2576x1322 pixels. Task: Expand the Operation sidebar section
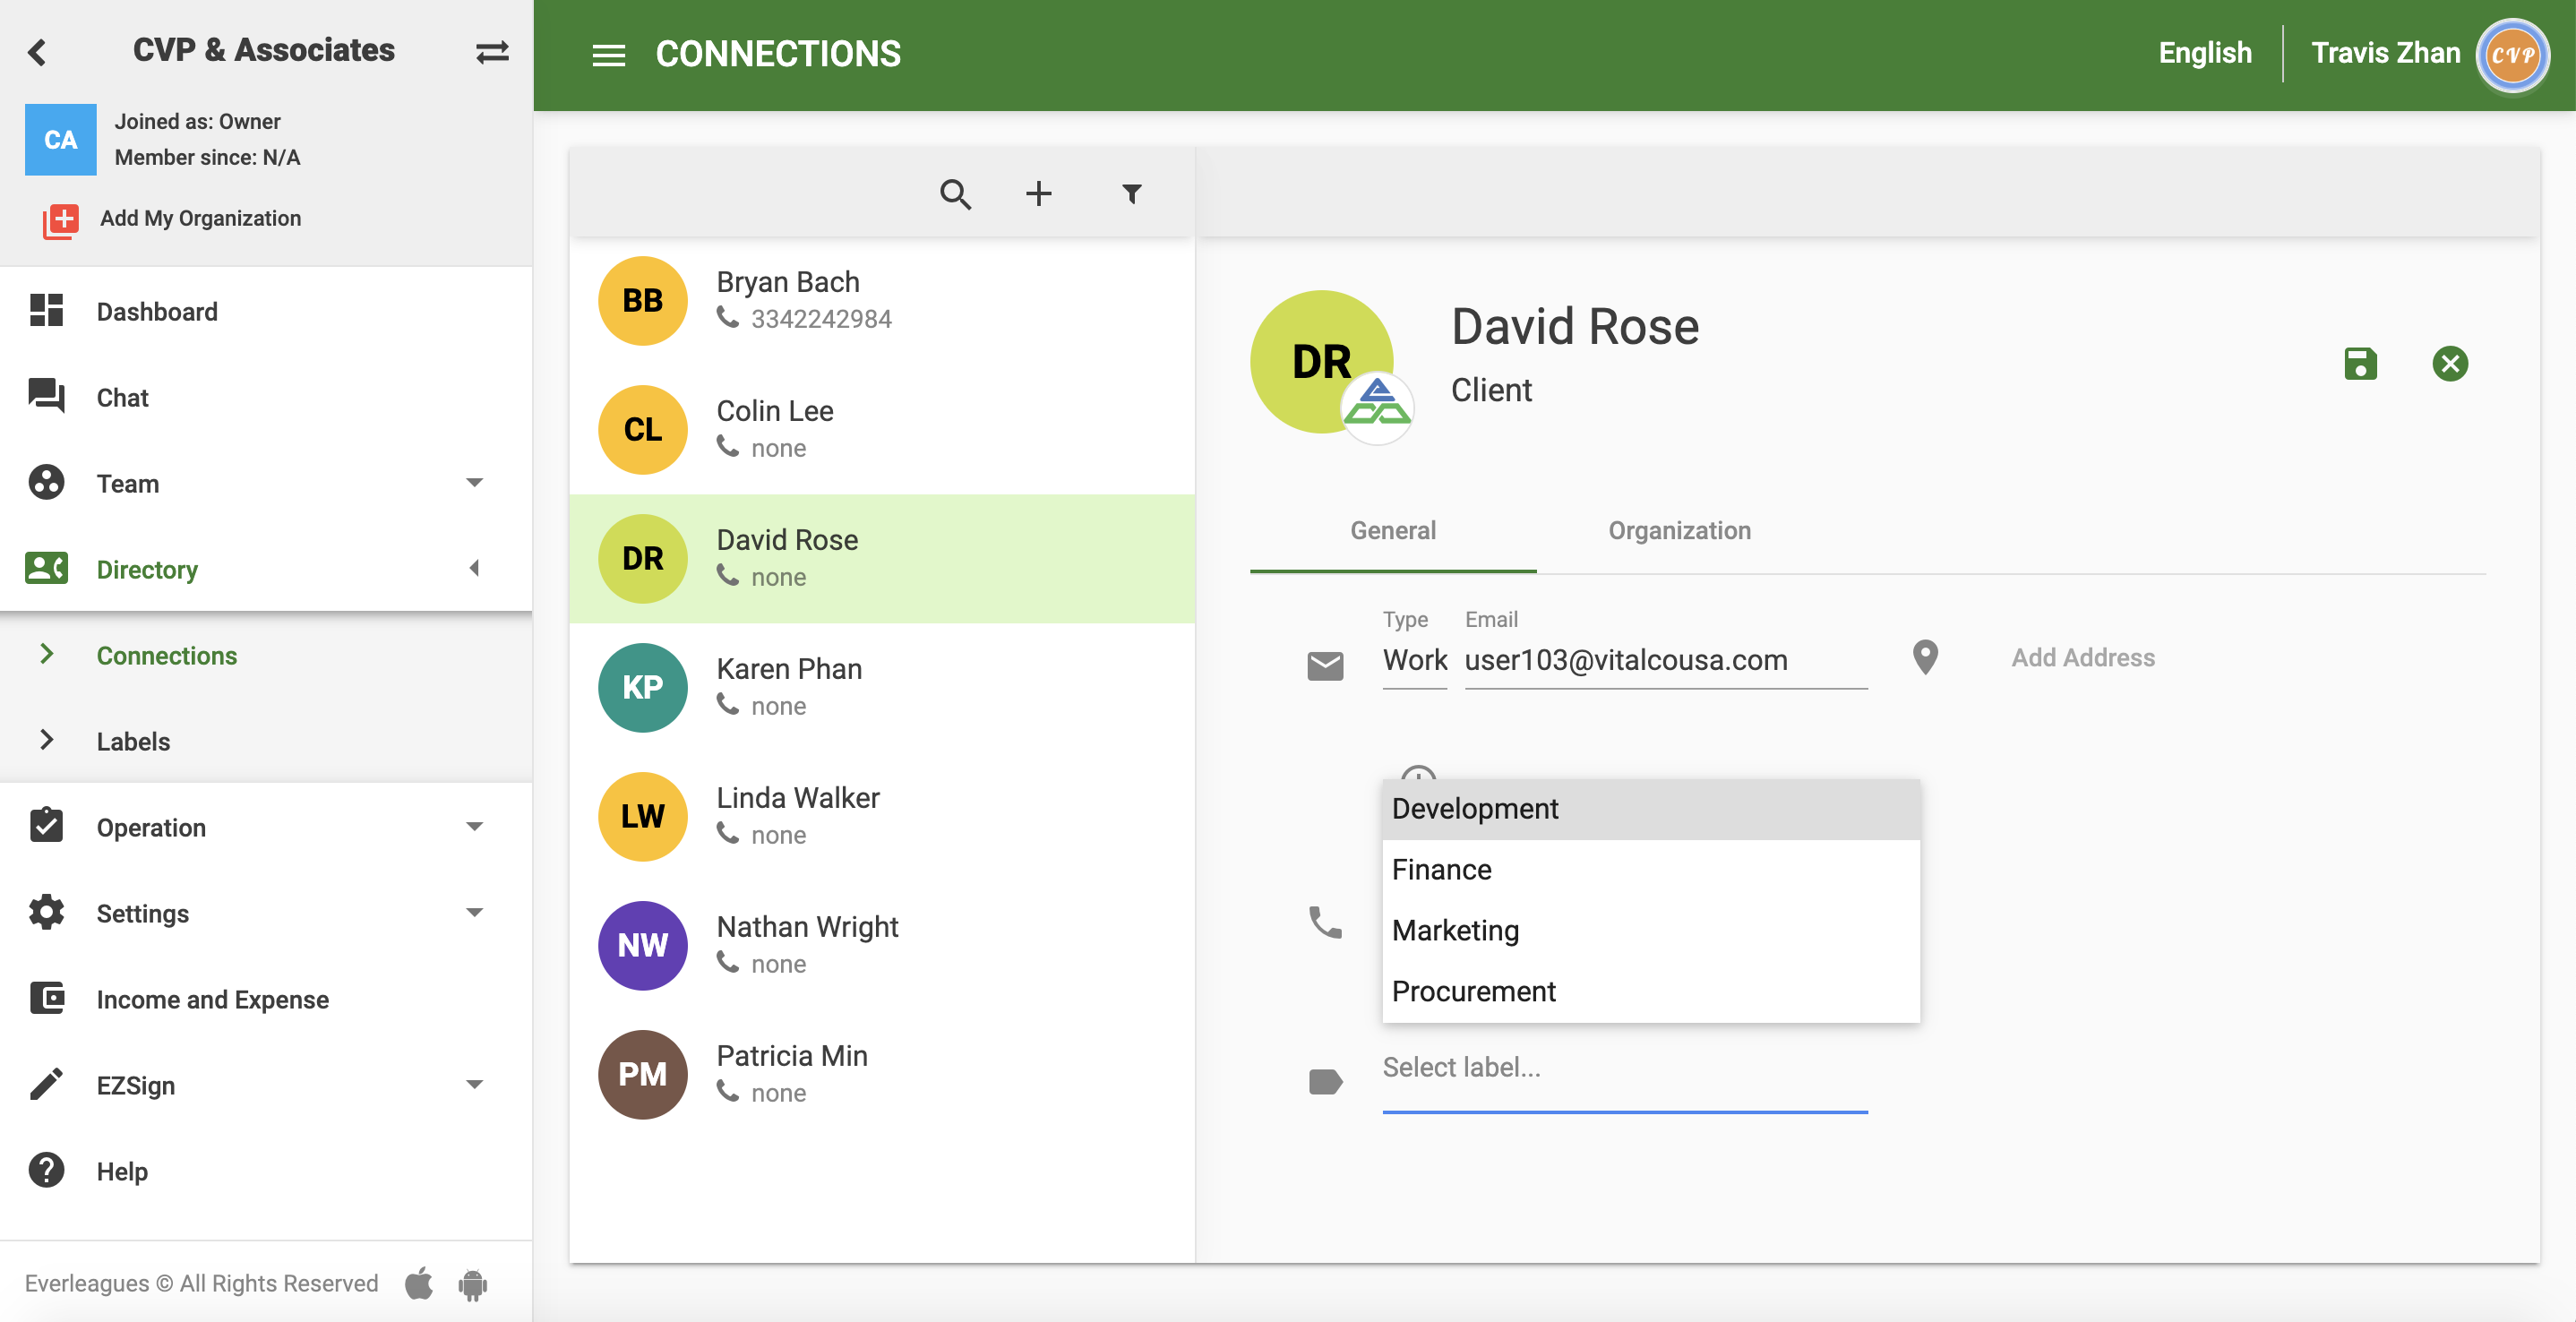click(474, 827)
